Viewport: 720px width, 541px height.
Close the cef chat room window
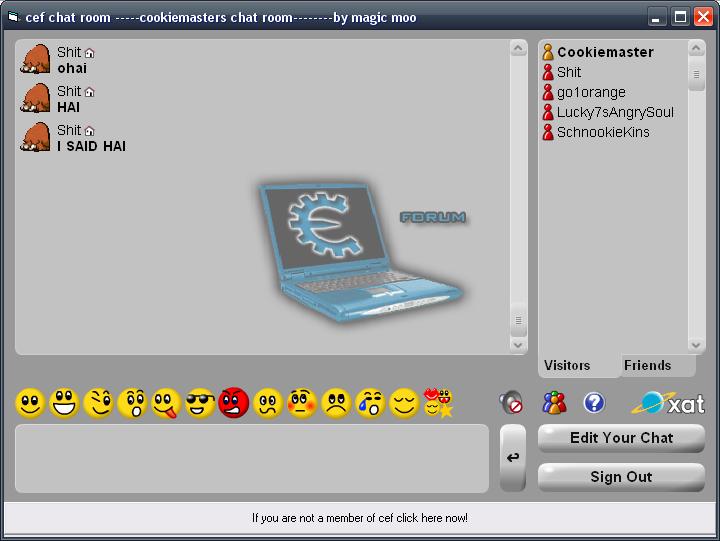click(x=703, y=18)
